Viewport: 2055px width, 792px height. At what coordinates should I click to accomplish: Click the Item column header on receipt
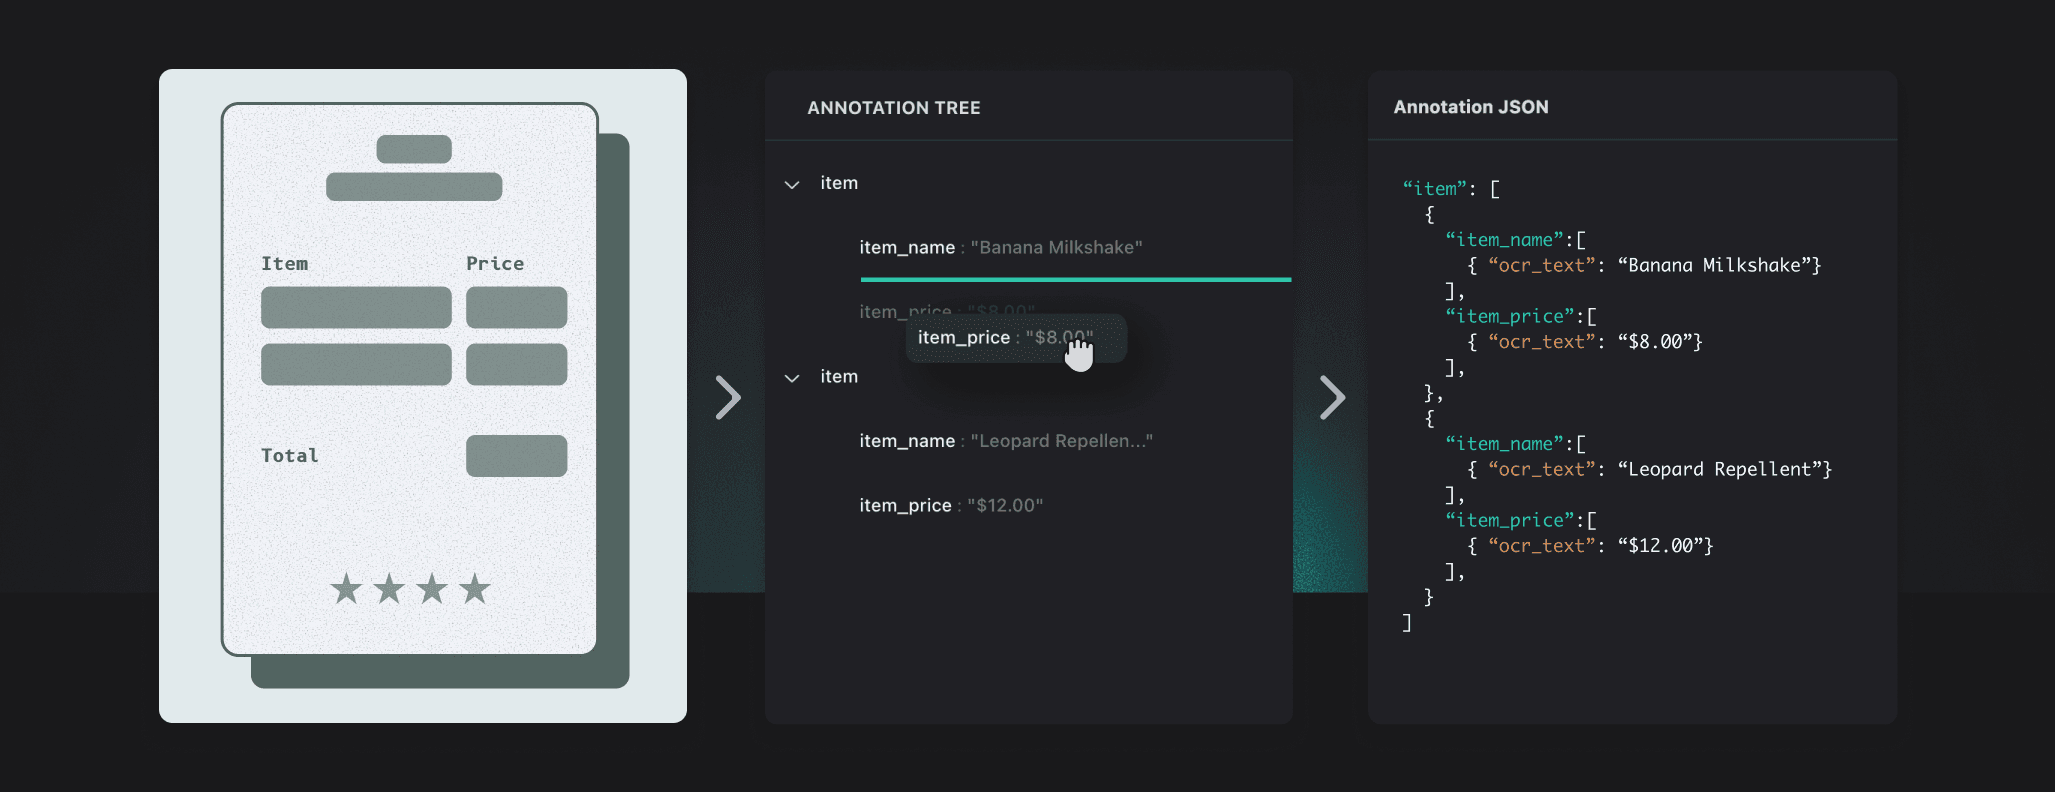[285, 264]
